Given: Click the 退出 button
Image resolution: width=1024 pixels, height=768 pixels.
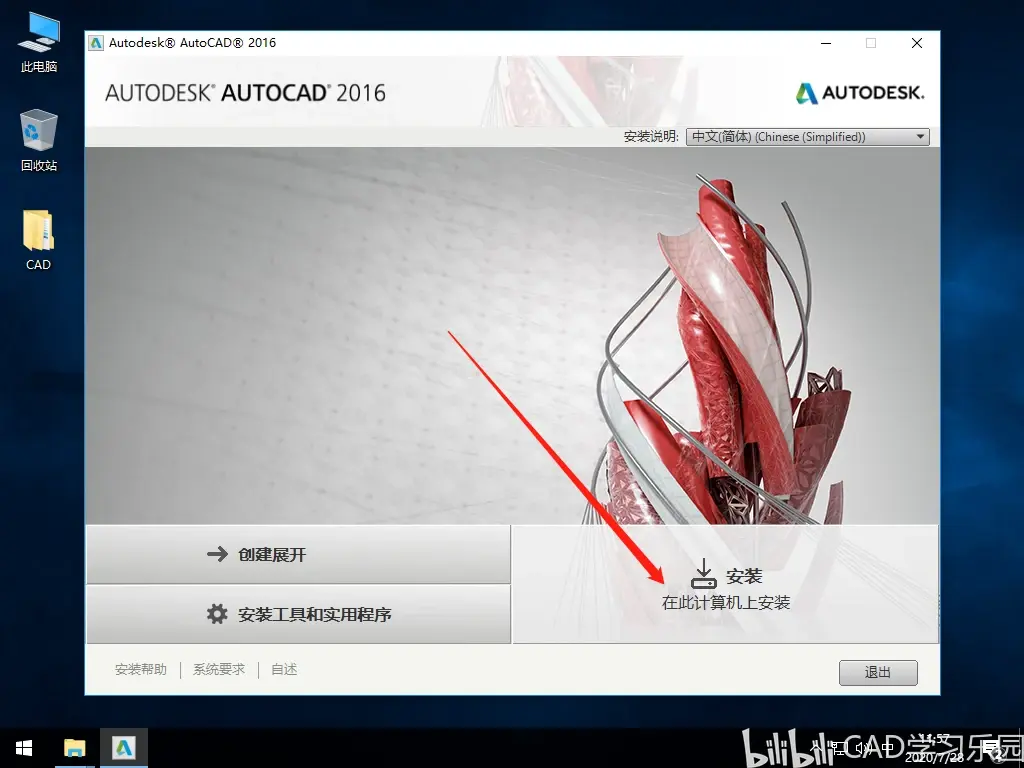Looking at the screenshot, I should (878, 673).
